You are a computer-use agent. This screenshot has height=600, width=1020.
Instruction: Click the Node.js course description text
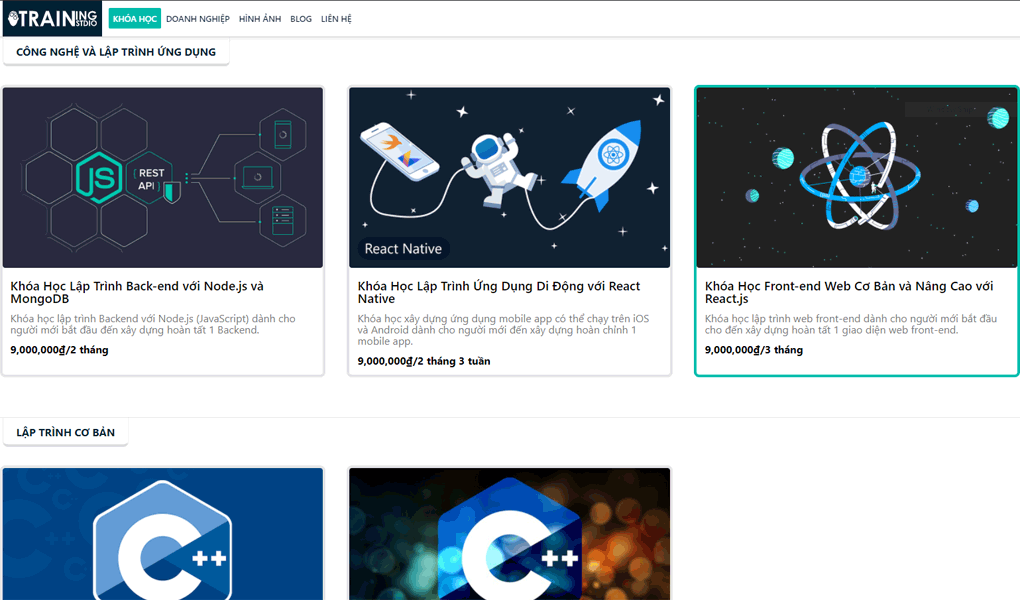[x=153, y=324]
